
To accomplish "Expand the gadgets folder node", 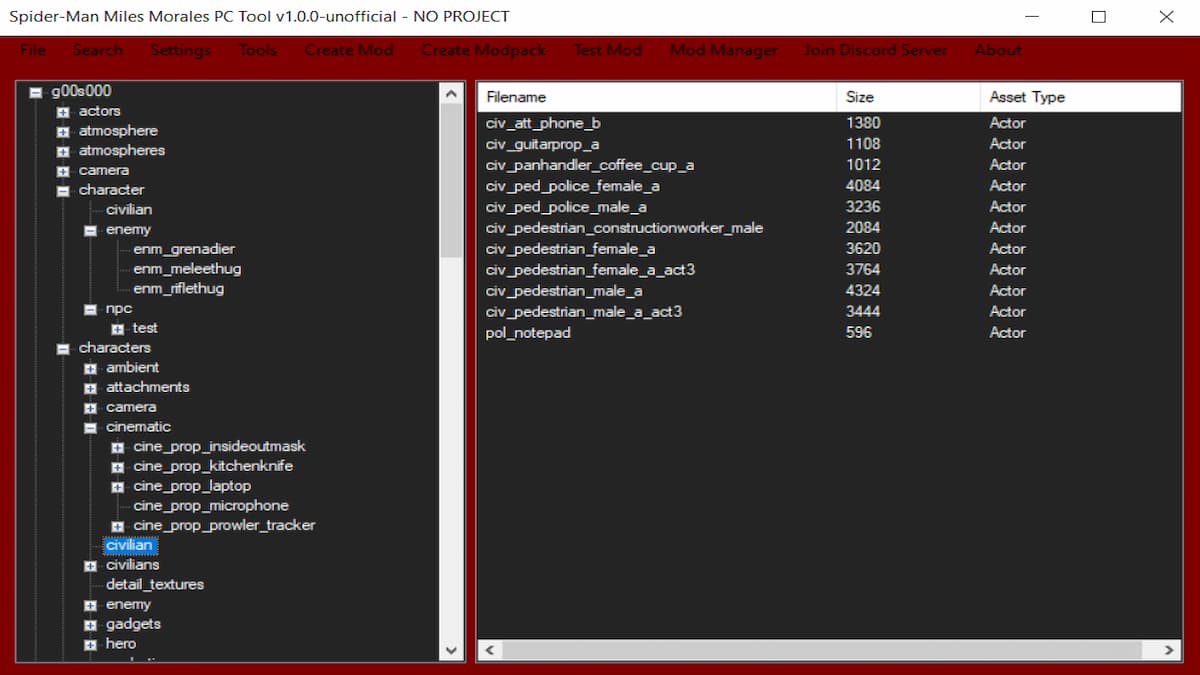I will click(x=90, y=625).
